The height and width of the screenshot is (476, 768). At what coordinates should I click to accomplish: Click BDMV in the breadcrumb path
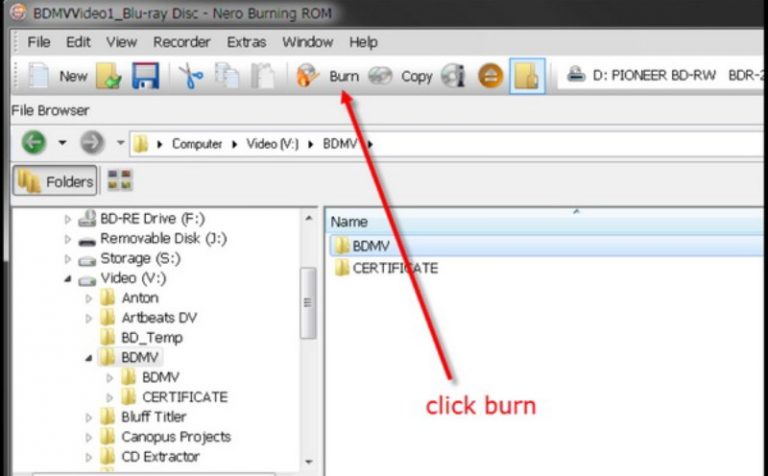(340, 143)
